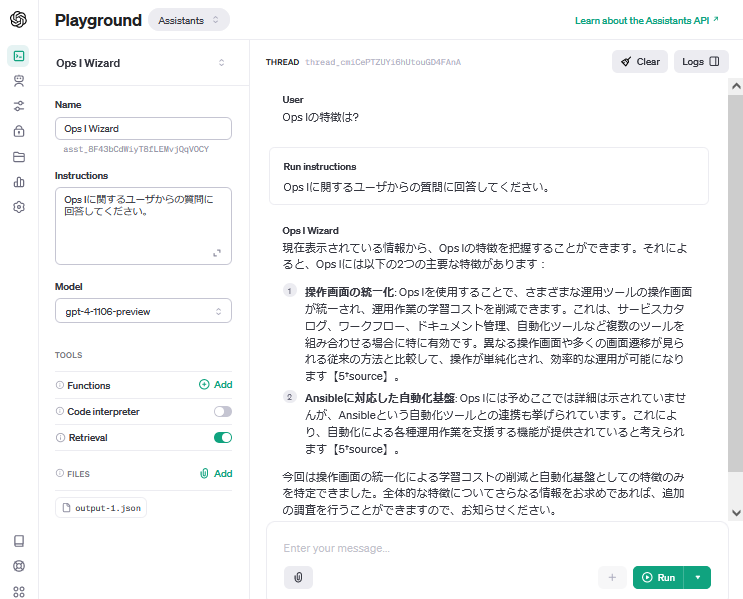The image size is (743, 599).
Task: Click the output-1.json file chip
Action: (100, 508)
